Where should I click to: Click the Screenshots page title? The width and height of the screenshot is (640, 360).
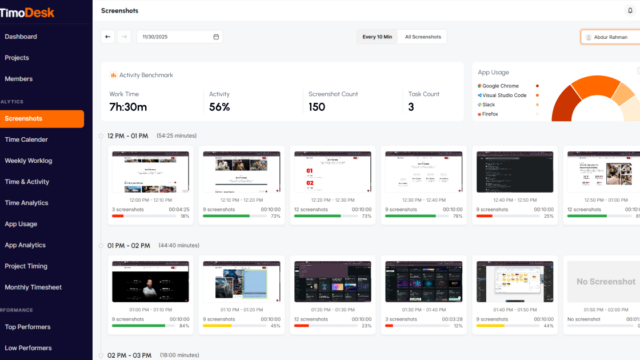tap(120, 11)
